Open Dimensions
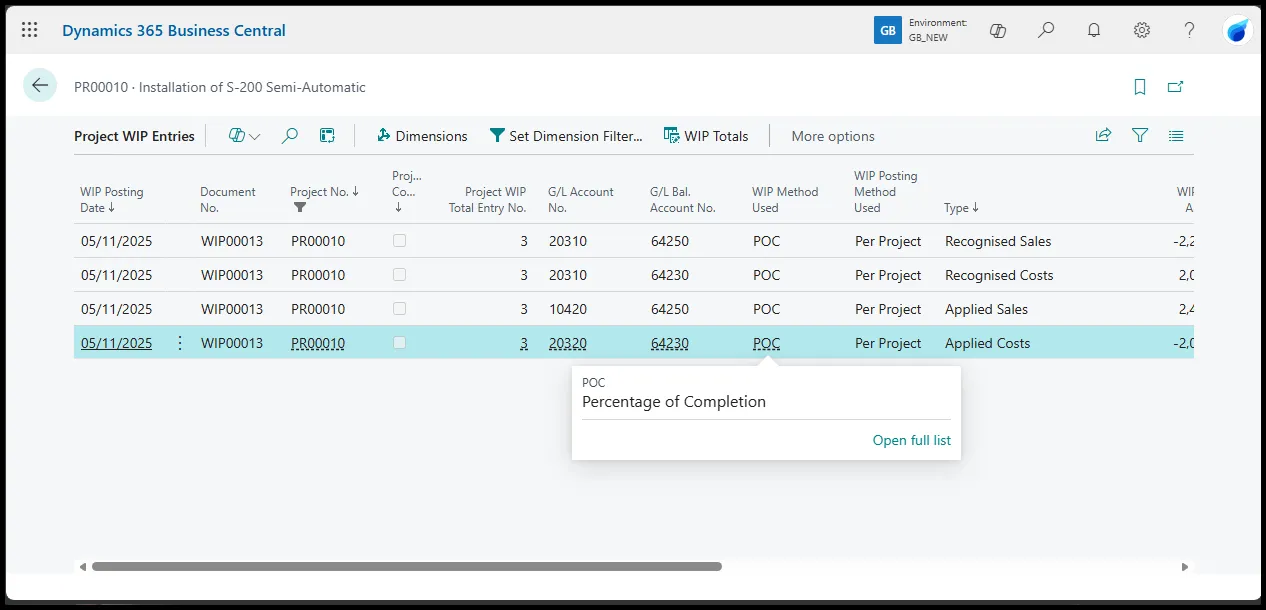The height and width of the screenshot is (610, 1266). (x=422, y=136)
